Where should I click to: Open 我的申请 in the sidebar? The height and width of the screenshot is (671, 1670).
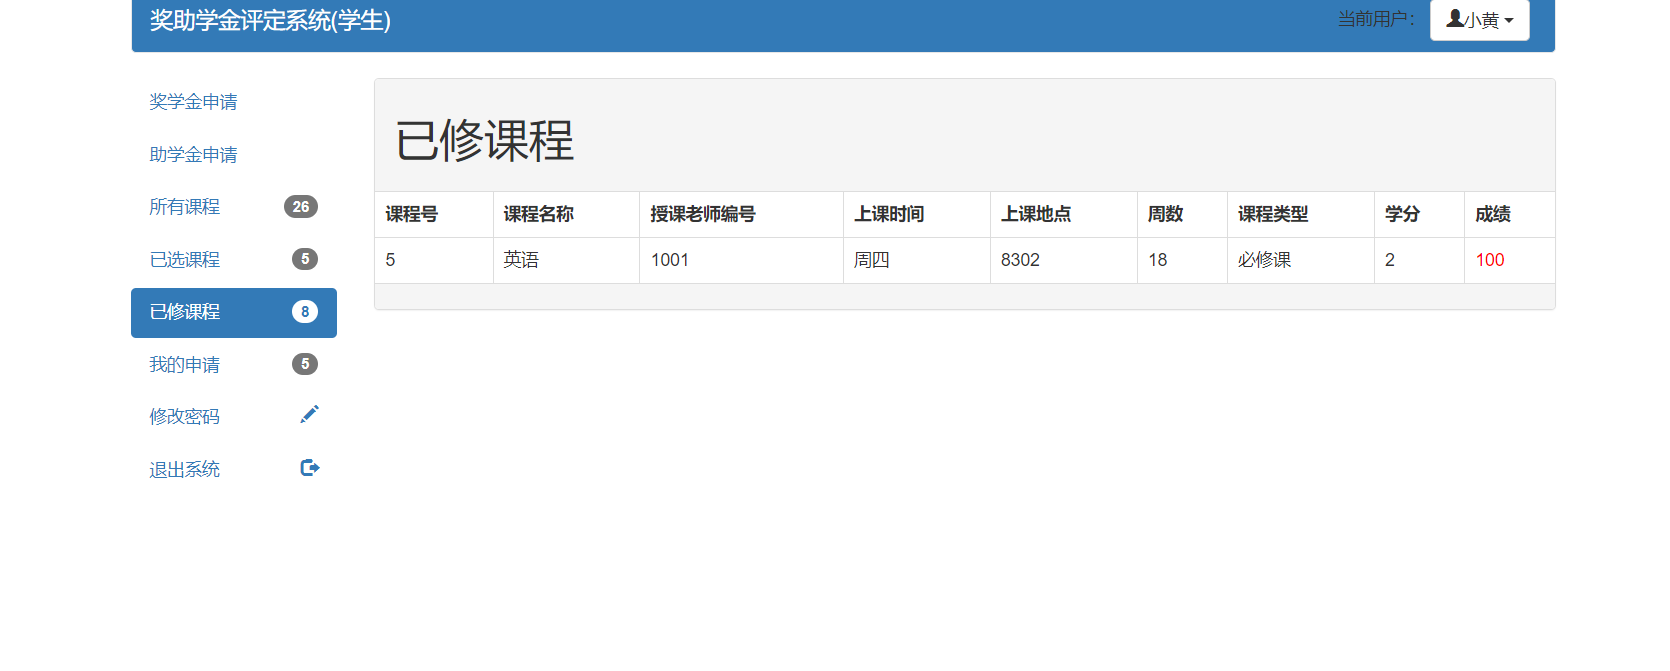pos(234,365)
